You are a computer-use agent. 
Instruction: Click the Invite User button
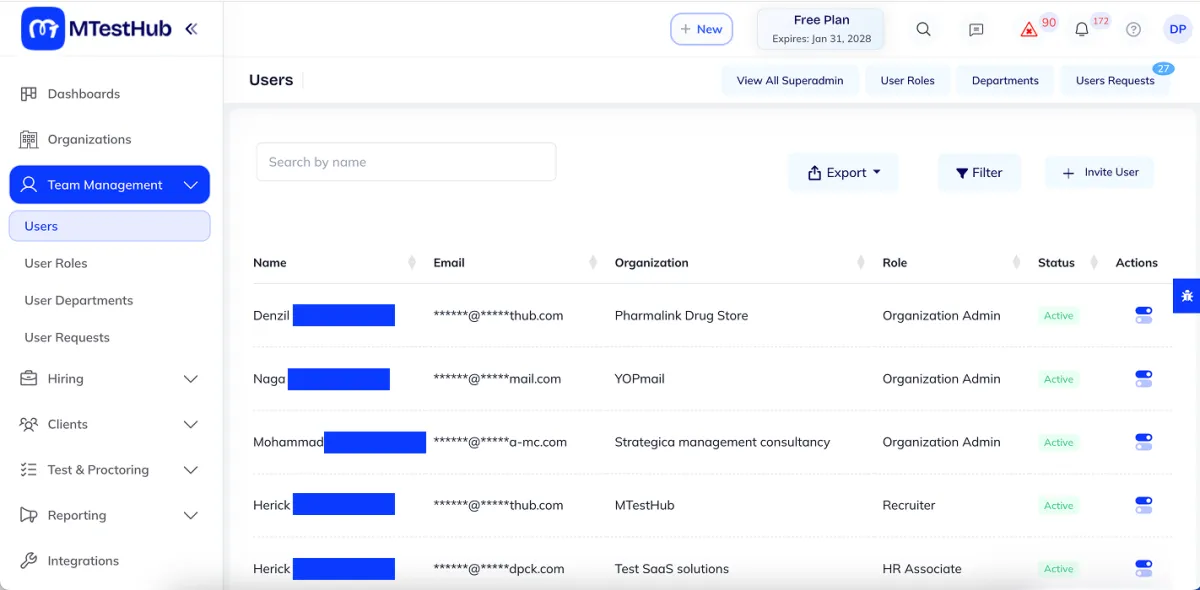(1100, 172)
